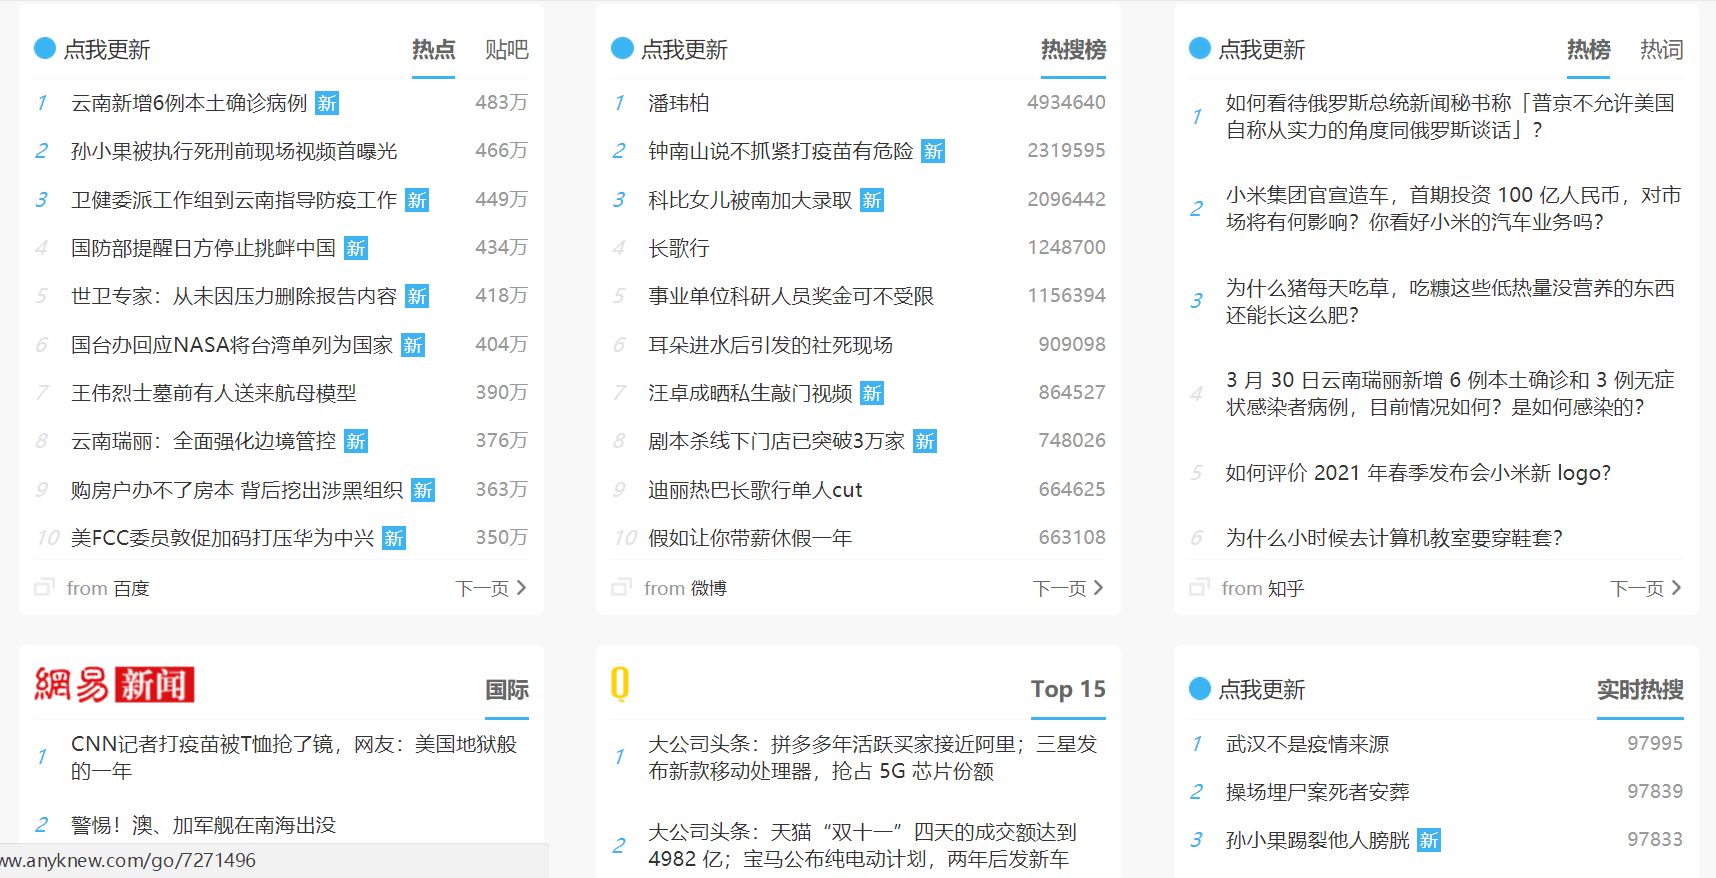Open the Zhihu question about 云南瑞丽新增 6 例
The image size is (1716, 878).
coord(1450,393)
